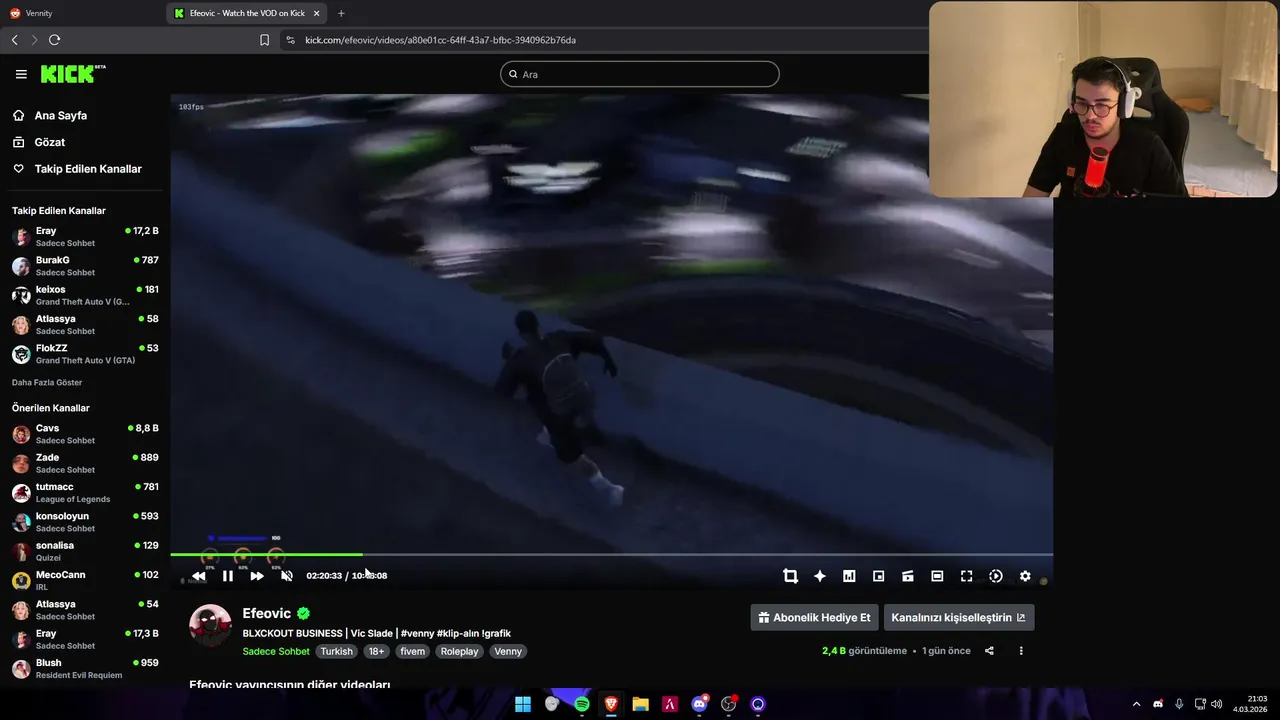Viewport: 1280px width, 720px height.
Task: Click the Ara search field
Action: (640, 74)
